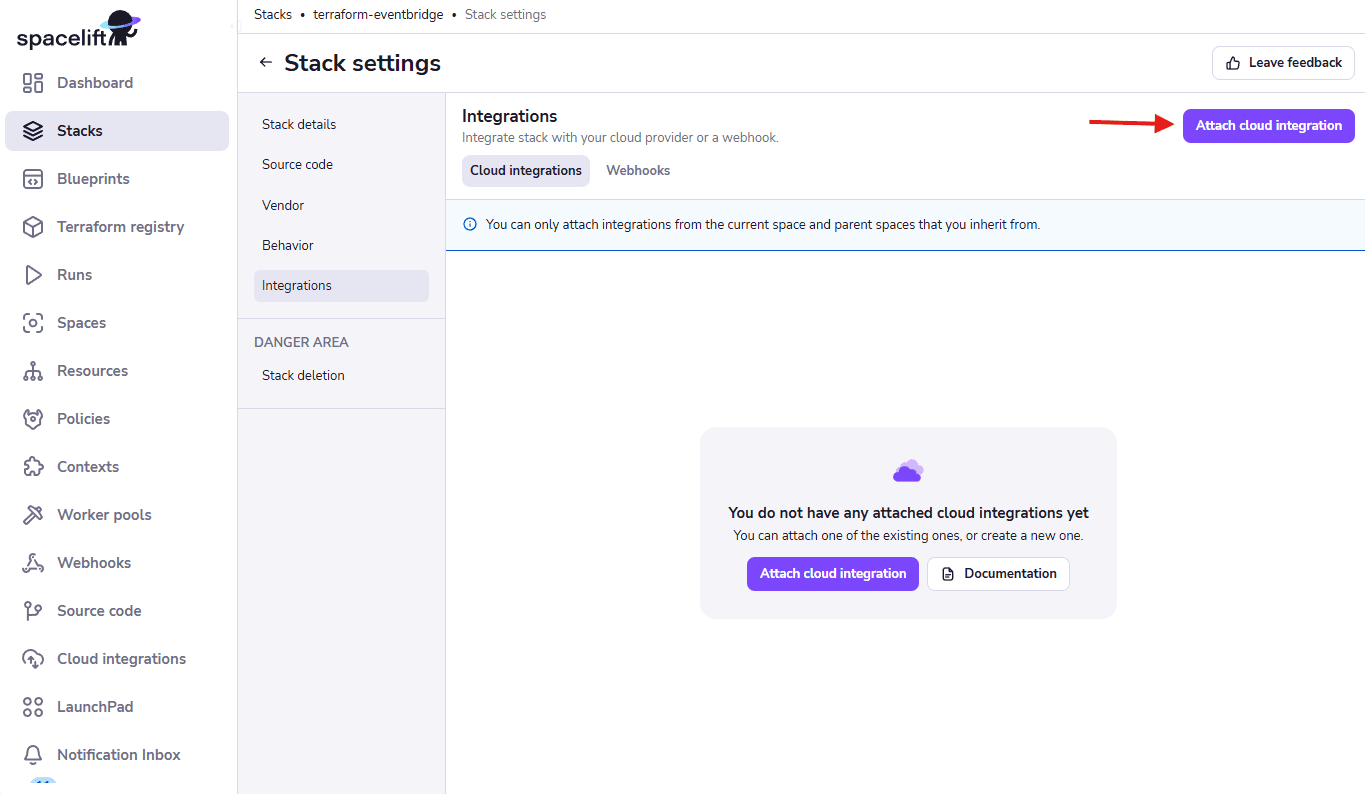Open sidebar Webhooks page
This screenshot has height=794, width=1365.
coord(117,563)
